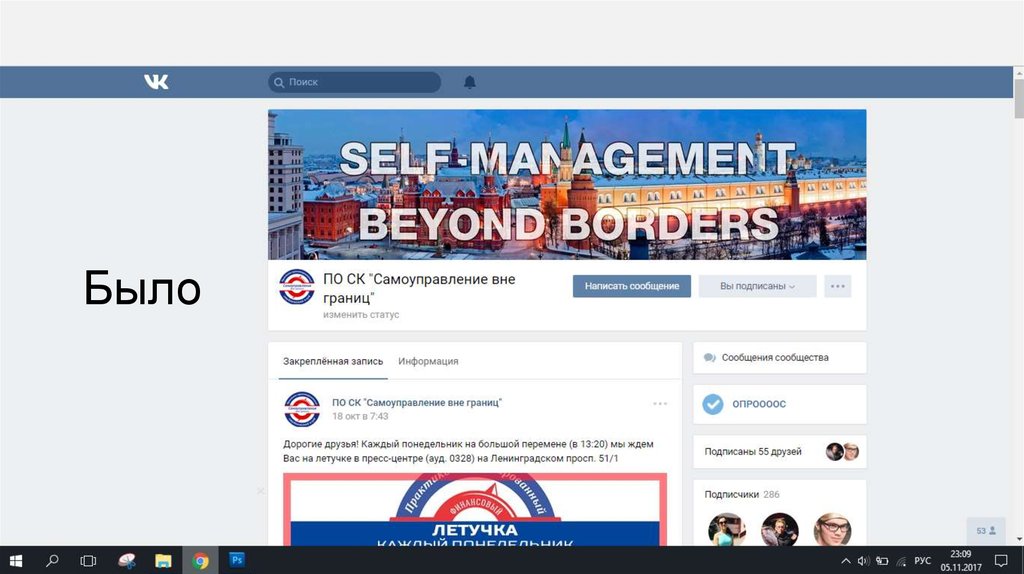
Task: Switch РУС input language
Action: 922,561
